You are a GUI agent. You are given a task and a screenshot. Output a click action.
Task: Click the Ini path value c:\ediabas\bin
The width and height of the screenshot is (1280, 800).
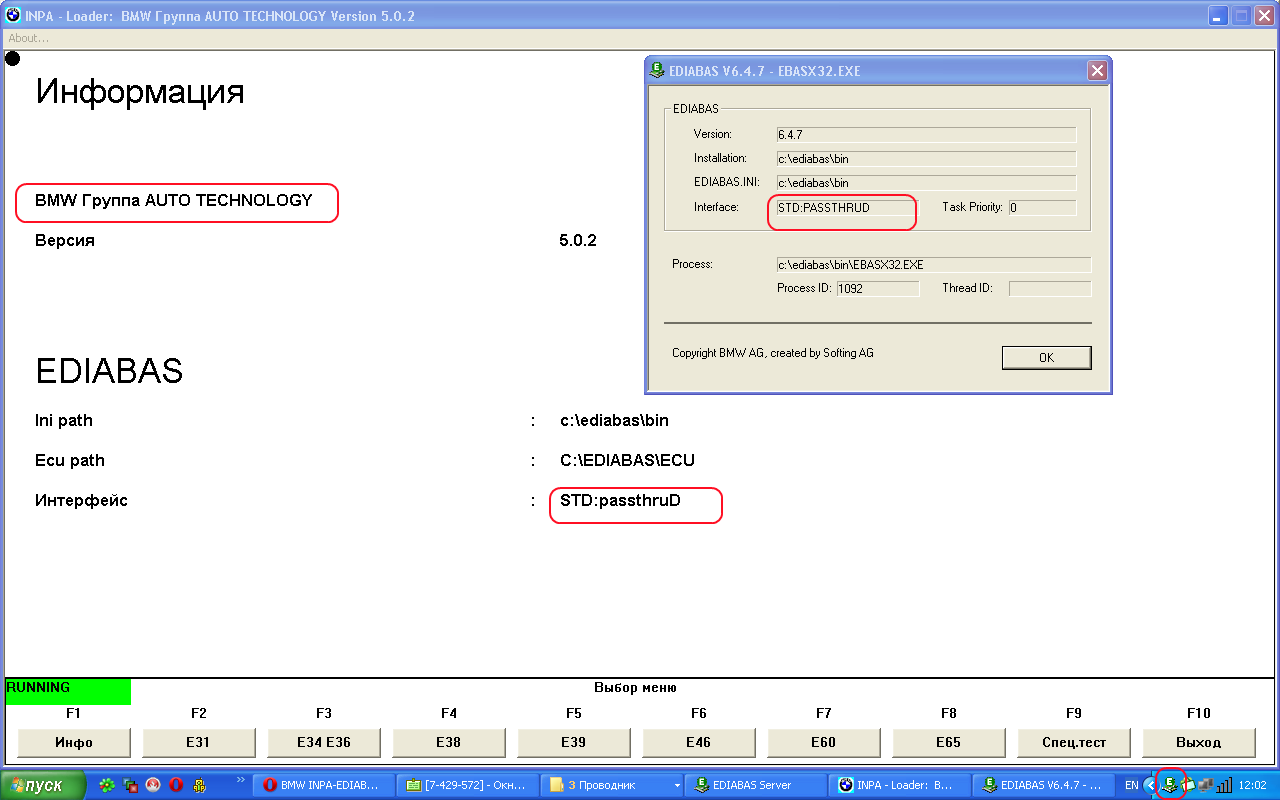613,421
